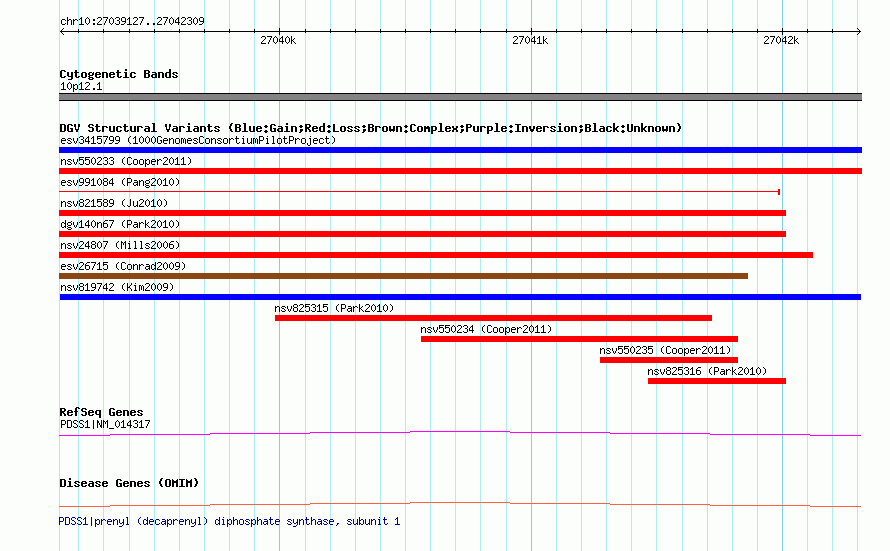Select the nsv550234 (Cooper2011) red bar
Viewport: 890px width, 551px height.
[x=580, y=339]
